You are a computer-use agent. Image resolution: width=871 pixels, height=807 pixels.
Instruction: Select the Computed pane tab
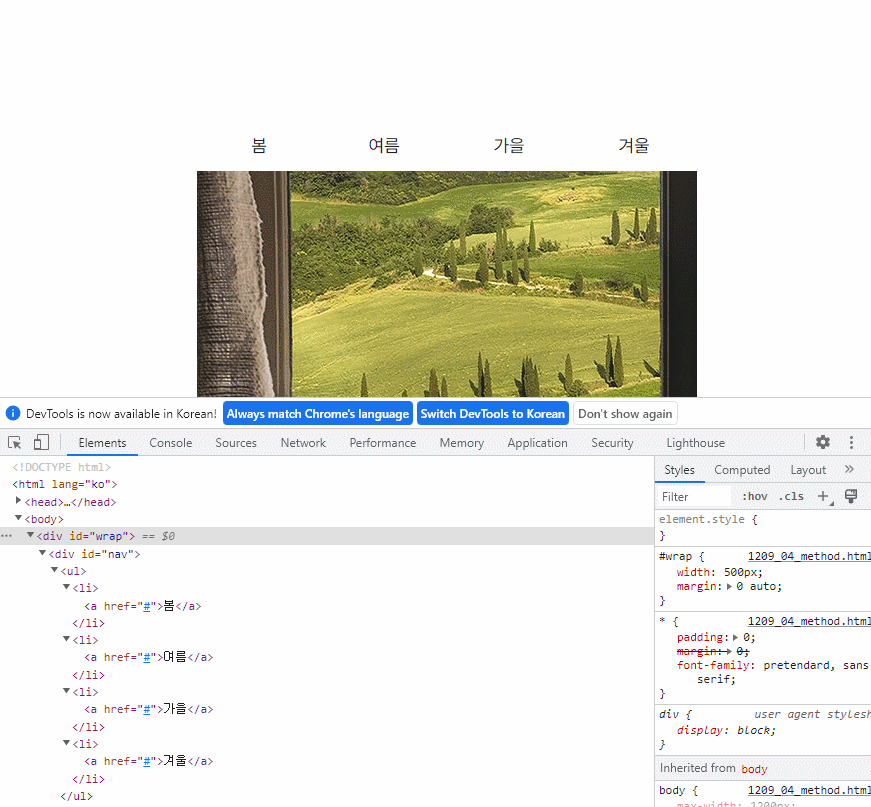[742, 470]
